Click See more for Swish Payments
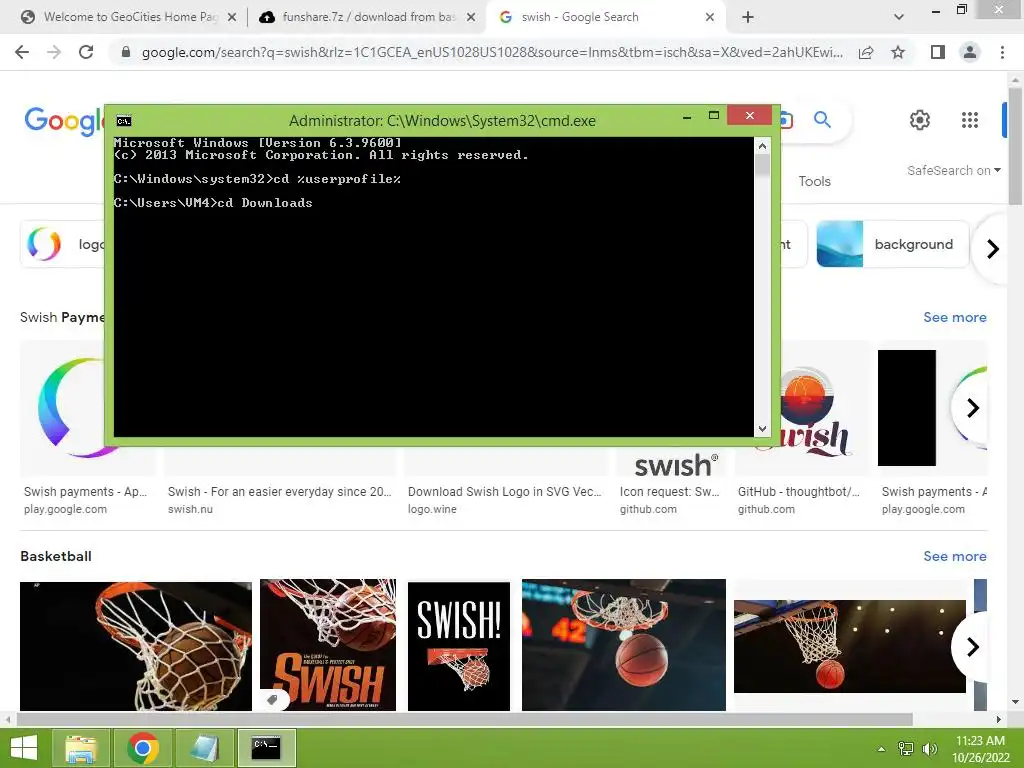Viewport: 1024px width, 768px height. pos(955,317)
